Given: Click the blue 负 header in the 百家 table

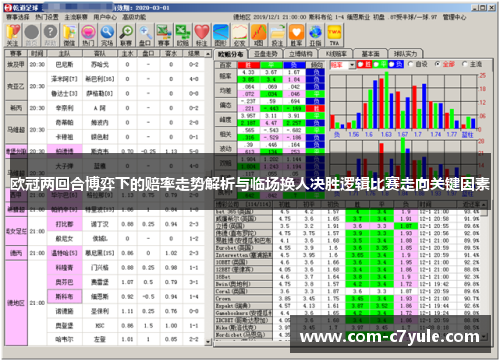Looking at the screenshot, I should [294, 65].
